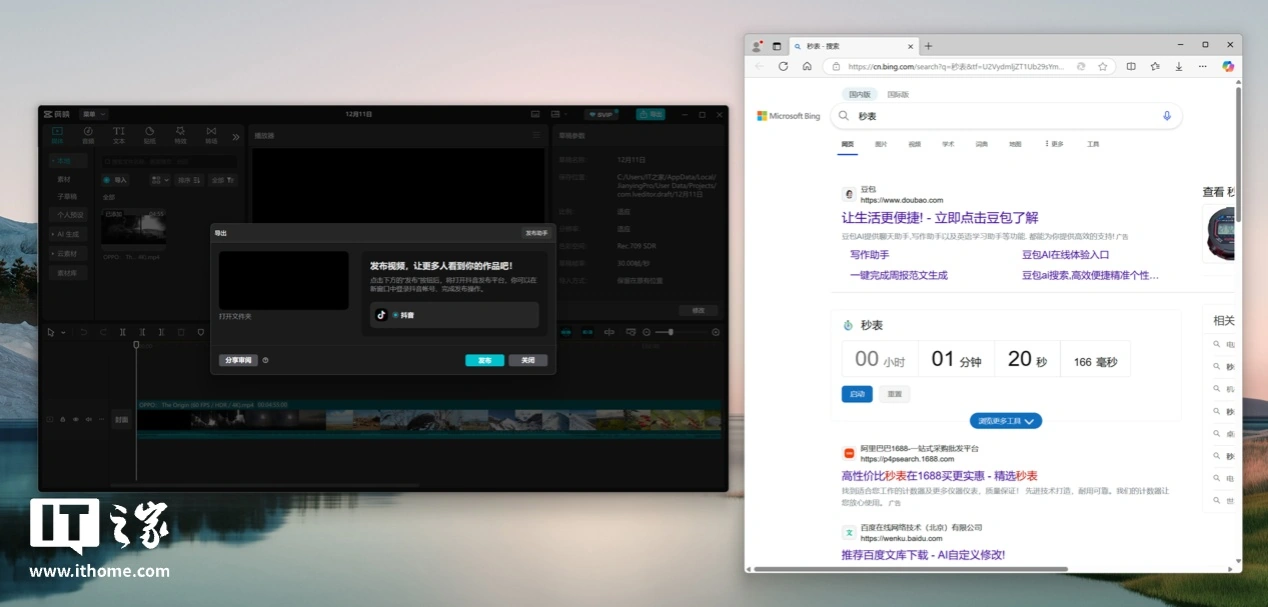Image resolution: width=1268 pixels, height=607 pixels.
Task: Toggle the track lock icon on timeline
Action: (x=62, y=419)
